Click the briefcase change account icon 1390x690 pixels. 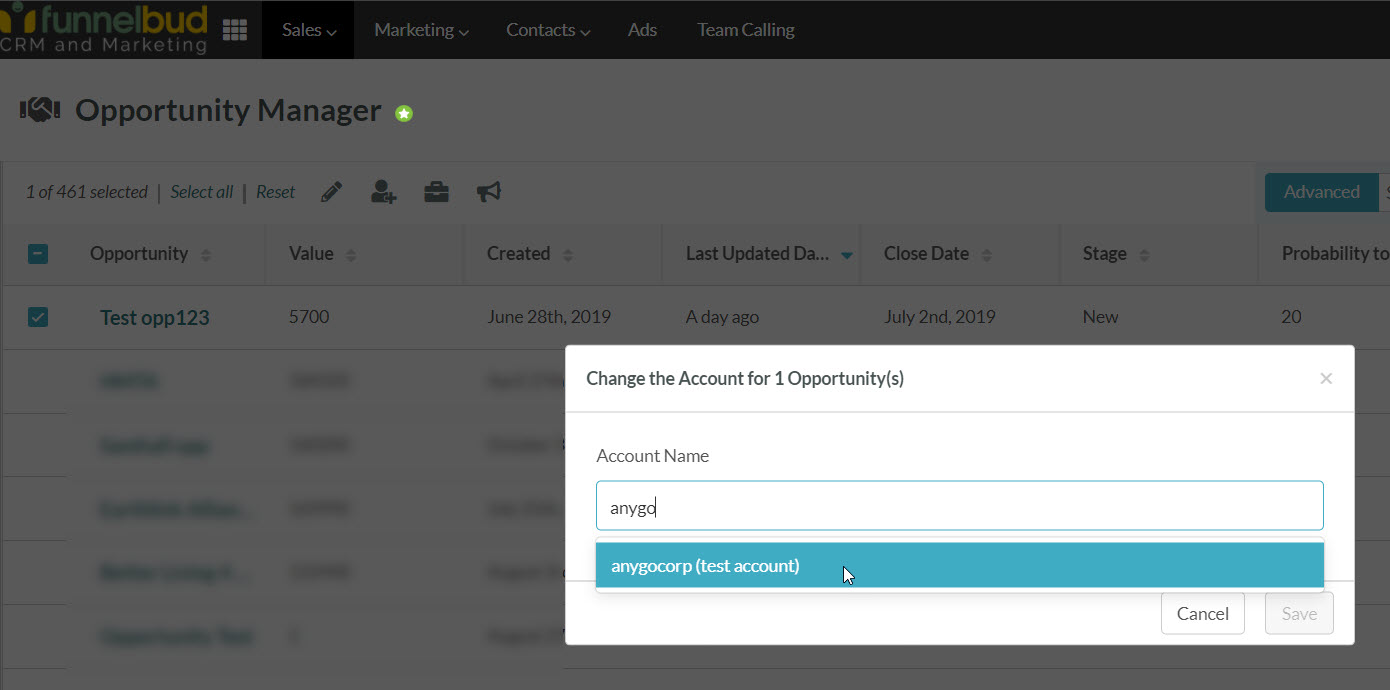436,192
